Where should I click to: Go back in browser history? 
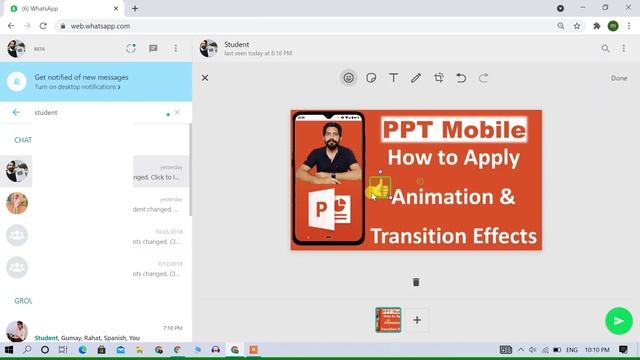(11, 26)
